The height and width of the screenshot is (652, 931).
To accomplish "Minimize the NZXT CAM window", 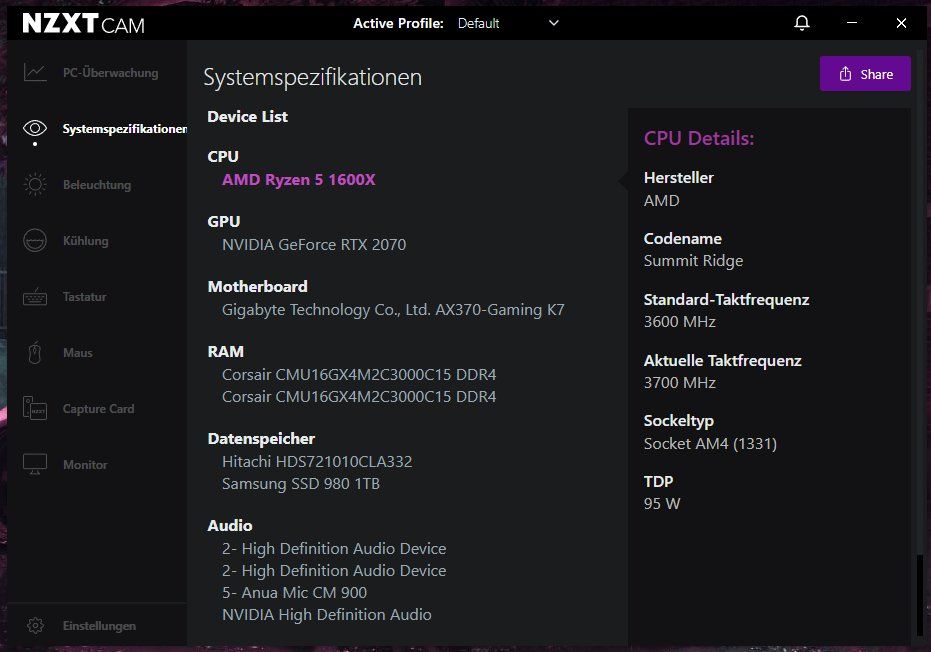I will coord(852,23).
